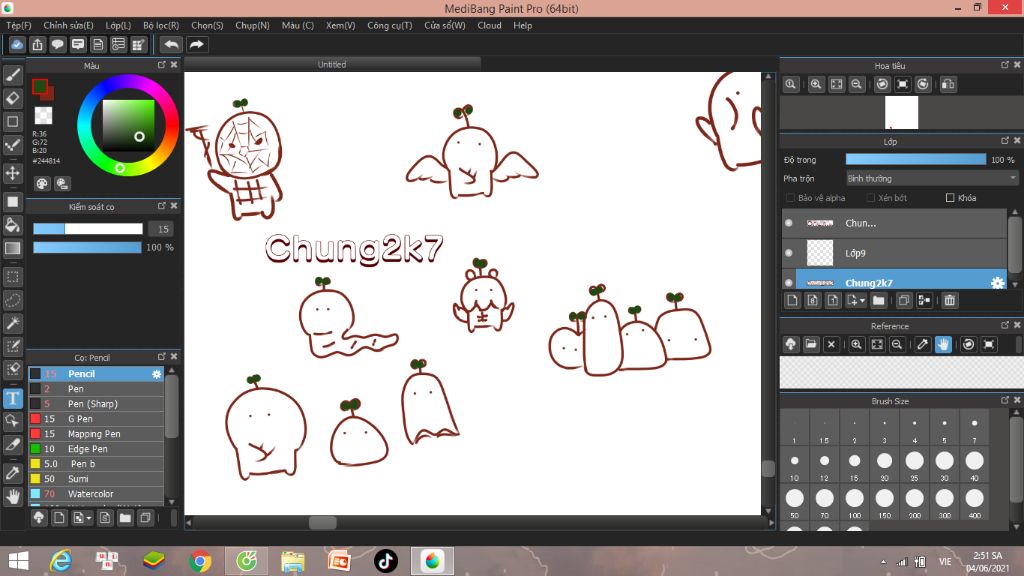This screenshot has height=576, width=1024.
Task: Pick brush size 100 preset
Action: point(854,502)
